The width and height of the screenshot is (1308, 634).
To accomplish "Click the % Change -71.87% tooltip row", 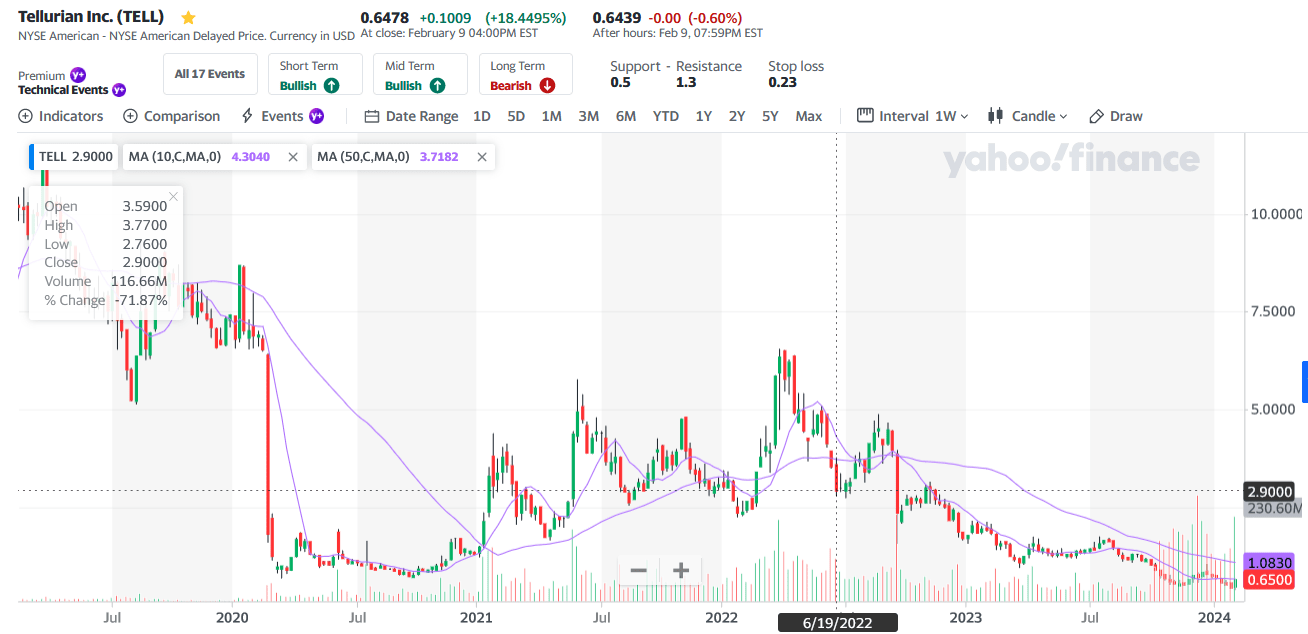I will tap(106, 300).
